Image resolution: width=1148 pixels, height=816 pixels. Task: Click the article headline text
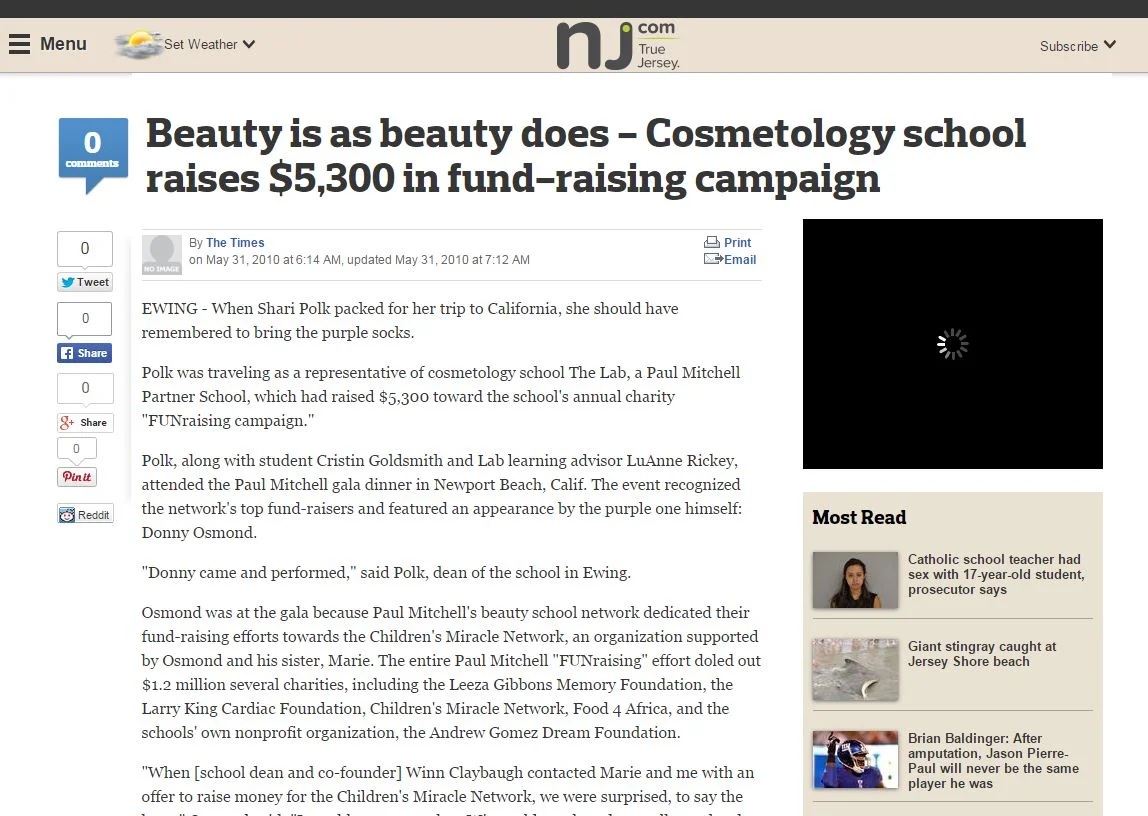click(585, 156)
